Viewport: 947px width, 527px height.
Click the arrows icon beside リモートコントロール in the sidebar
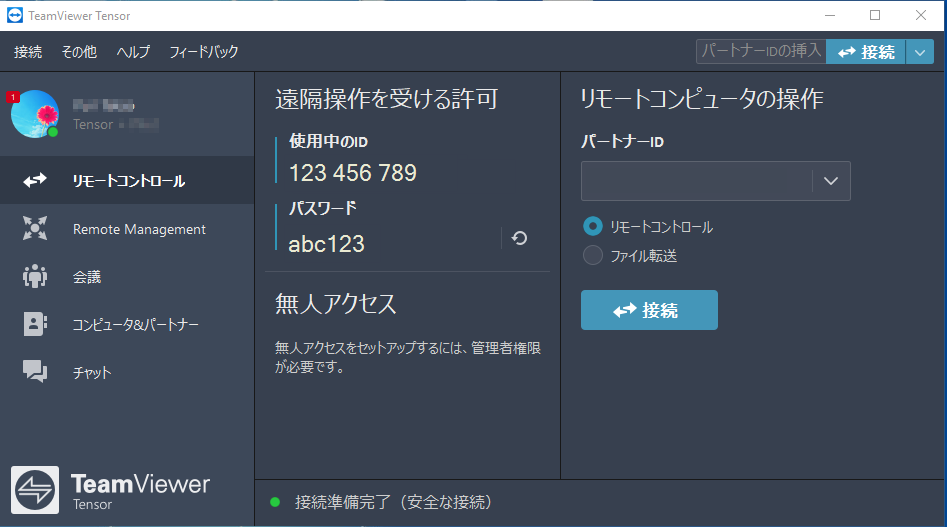tap(35, 180)
